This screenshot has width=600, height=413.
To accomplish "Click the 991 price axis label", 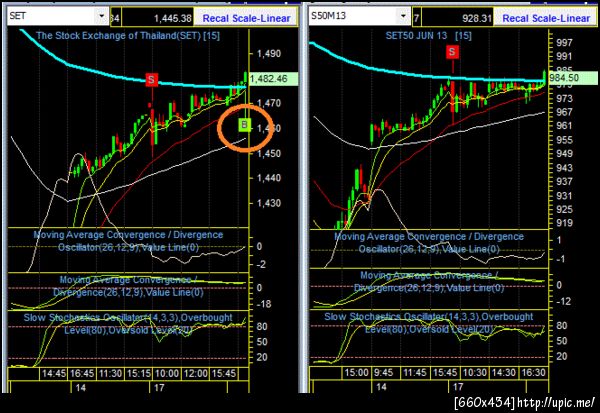I will click(565, 56).
